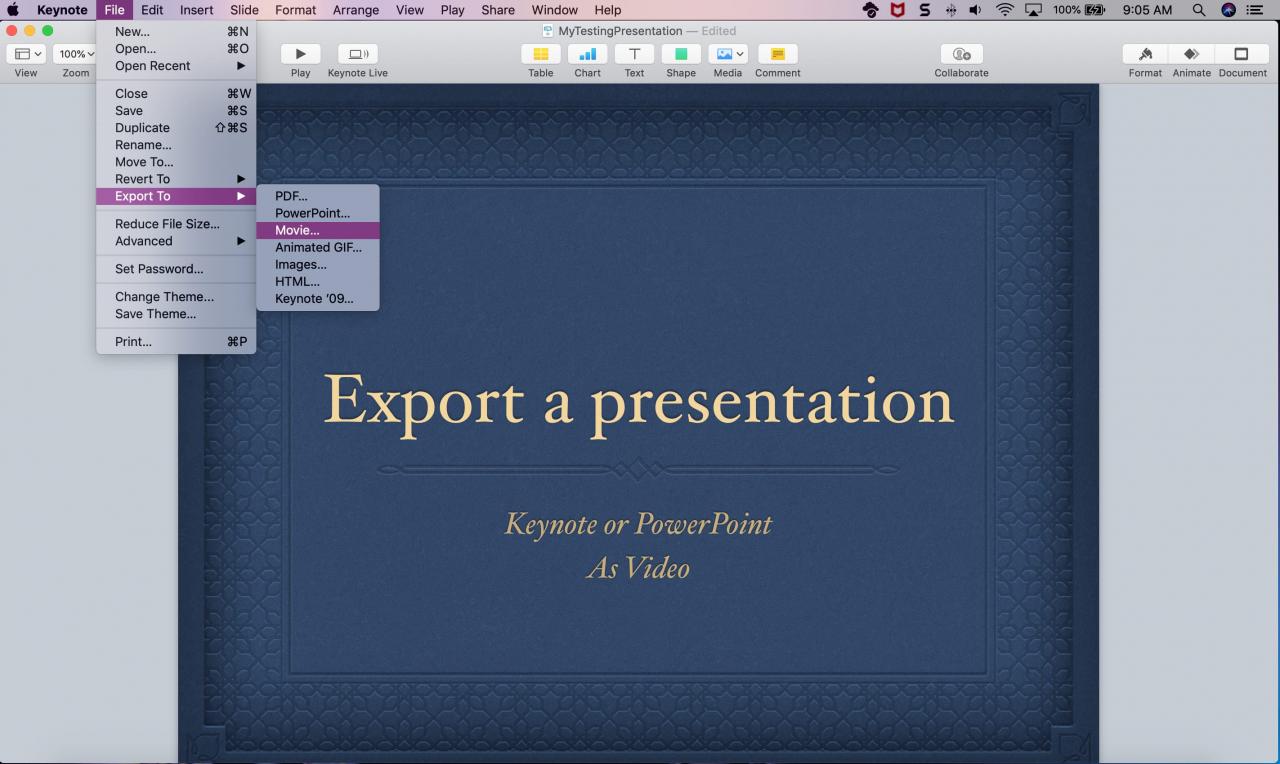The width and height of the screenshot is (1280, 764).
Task: Select Save Theme... menu item
Action: pyautogui.click(x=176, y=314)
